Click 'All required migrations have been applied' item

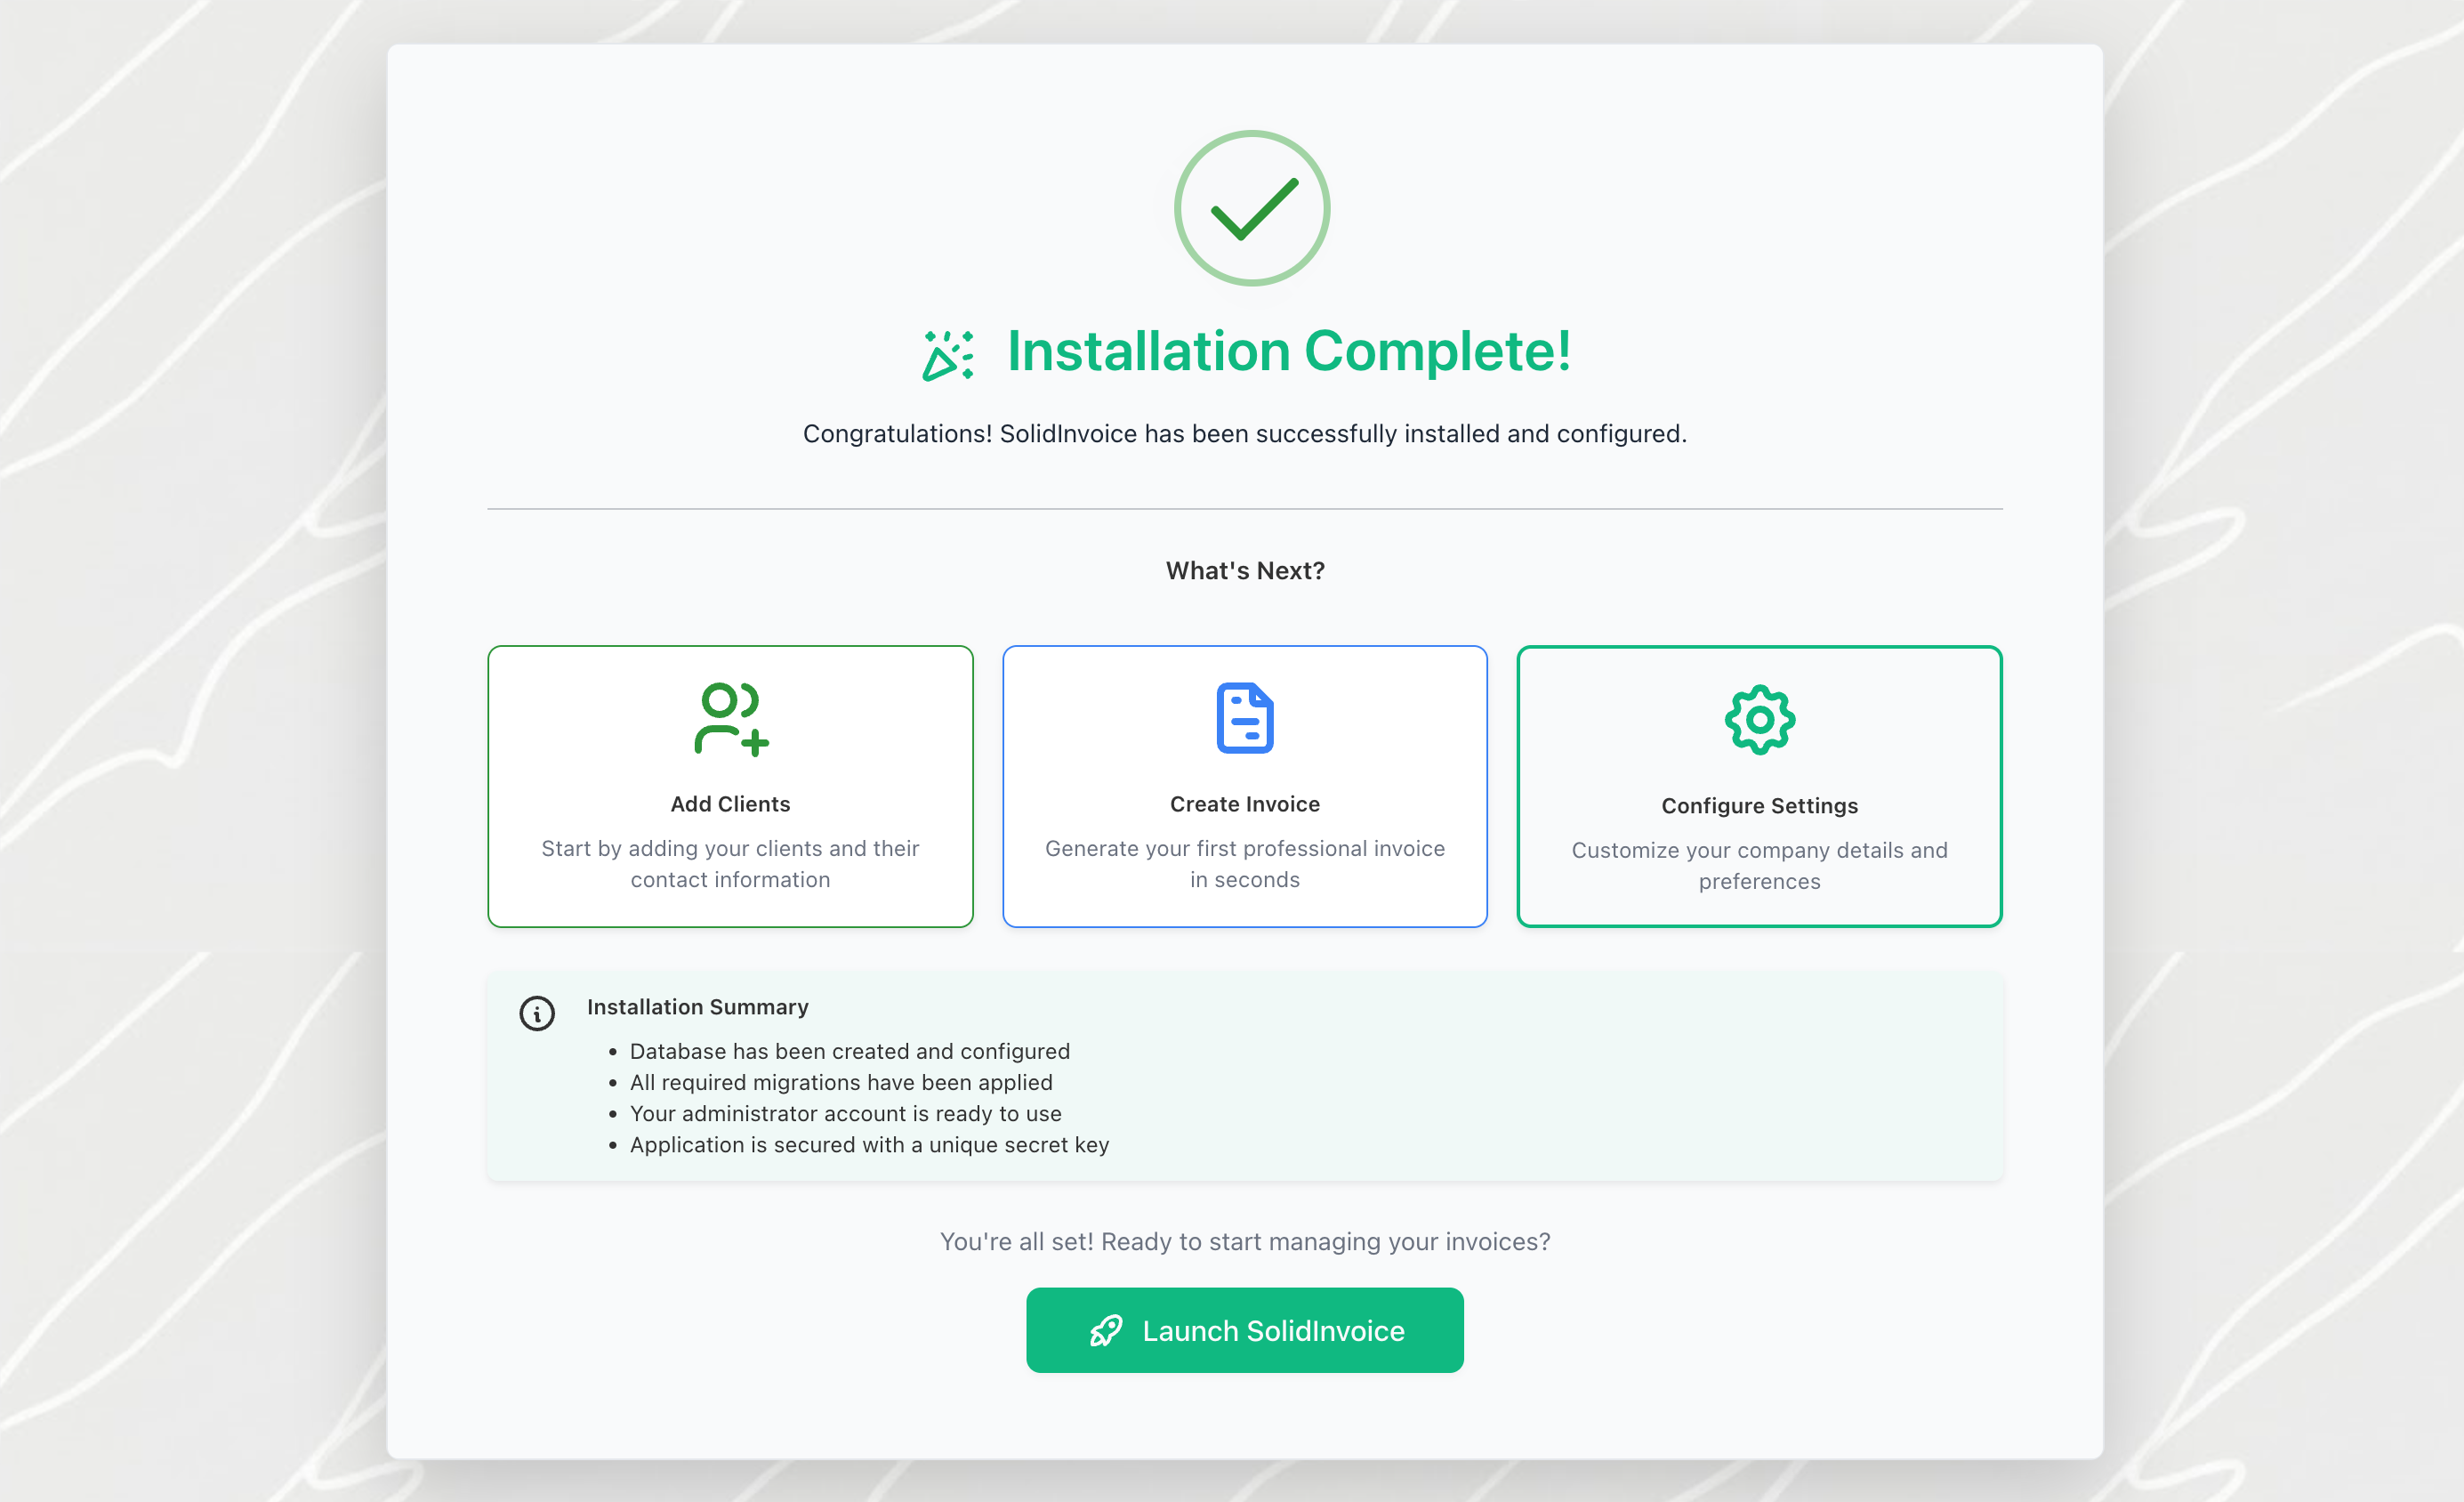pos(840,1082)
